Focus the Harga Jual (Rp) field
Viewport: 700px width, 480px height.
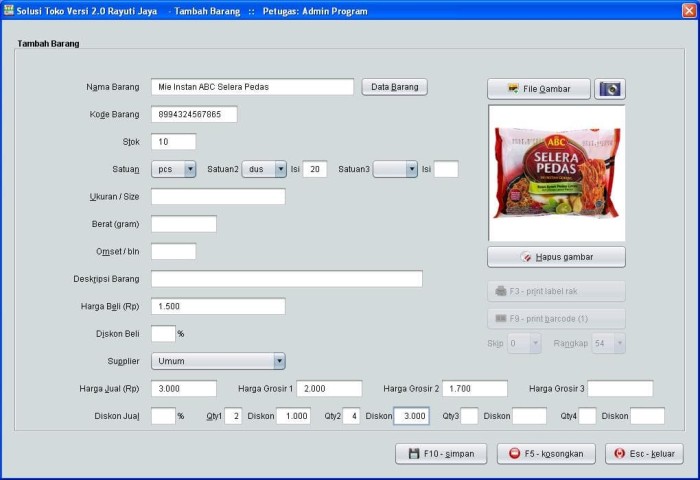point(183,388)
